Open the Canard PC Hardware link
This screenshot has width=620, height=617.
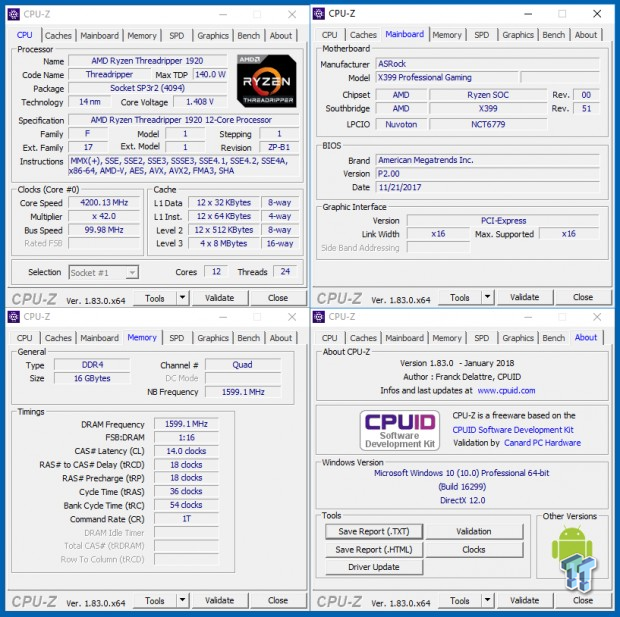[x=542, y=443]
